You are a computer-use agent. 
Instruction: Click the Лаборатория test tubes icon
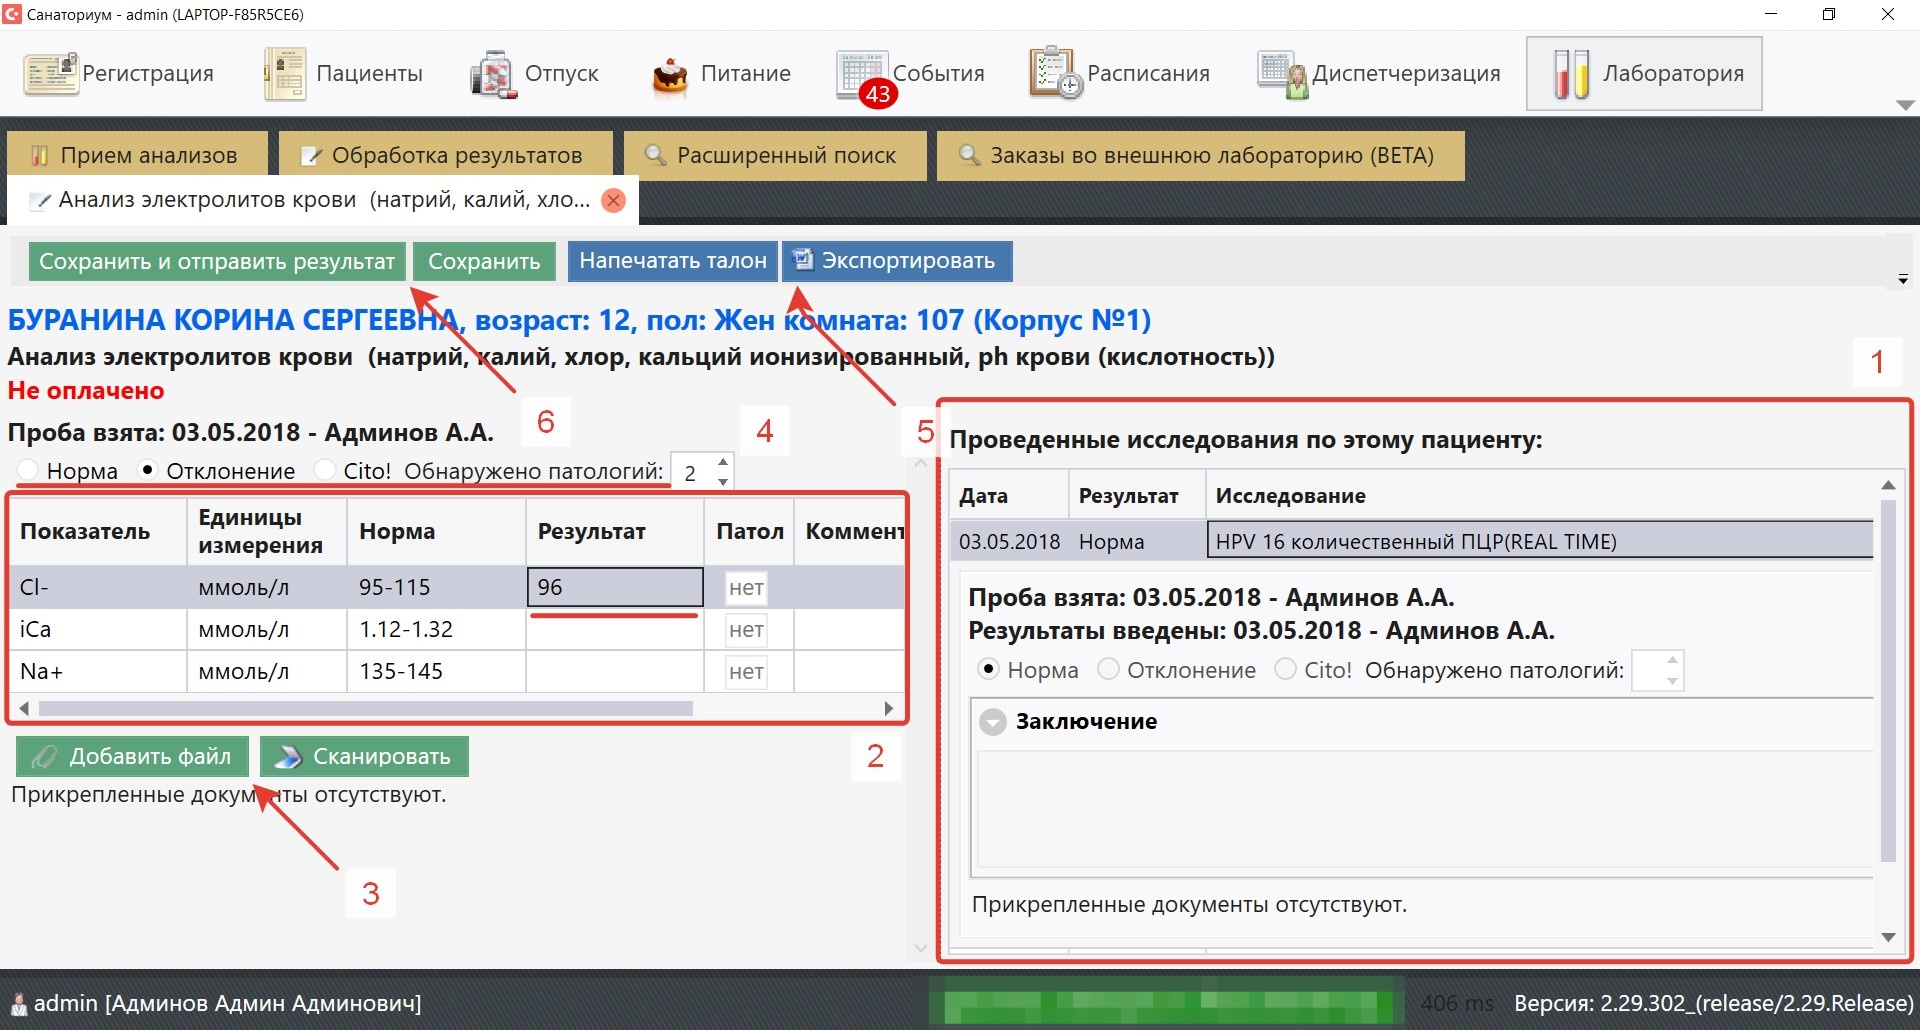click(x=1571, y=74)
